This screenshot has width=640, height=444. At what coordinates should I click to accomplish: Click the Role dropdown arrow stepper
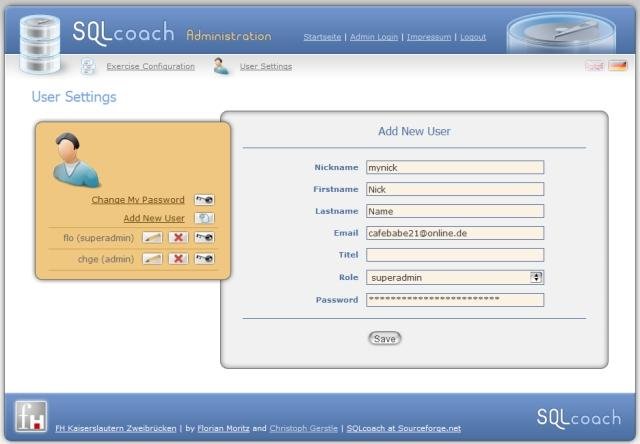[536, 278]
